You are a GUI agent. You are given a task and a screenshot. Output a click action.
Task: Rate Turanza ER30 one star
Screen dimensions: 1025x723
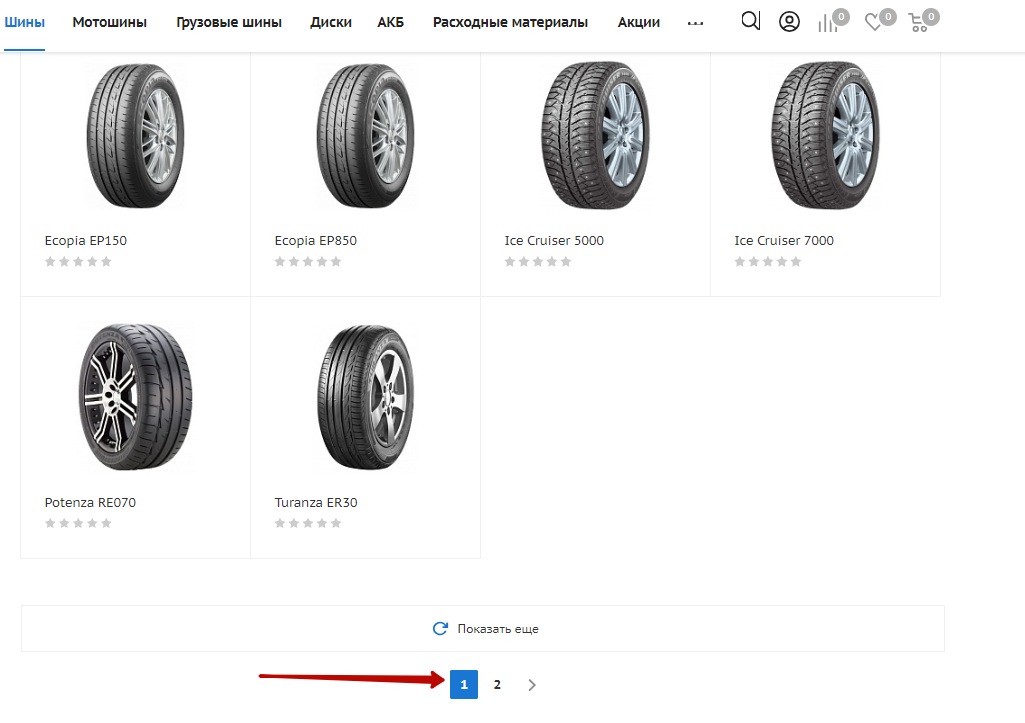coord(280,523)
